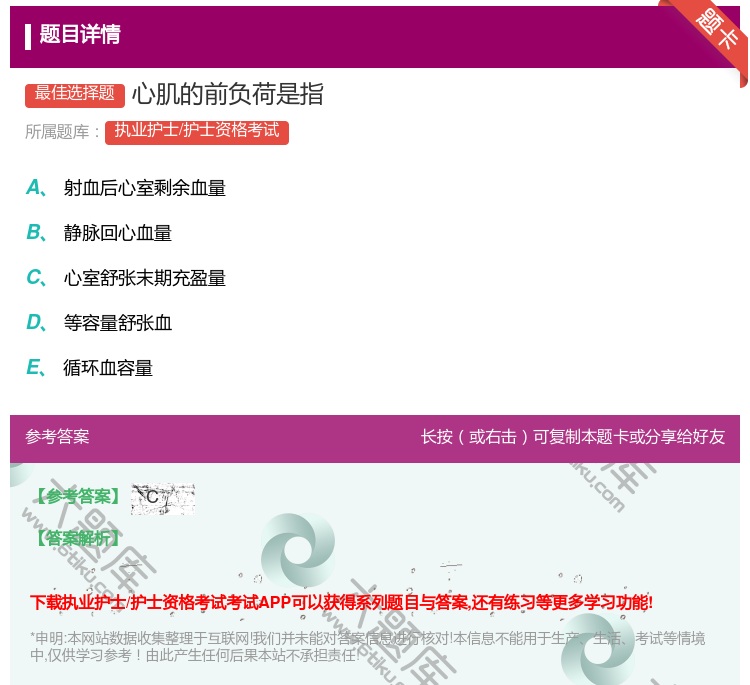Image resolution: width=750 pixels, height=685 pixels.
Task: Click the 长按（或右击）可复制本题卡 hint text
Action: pyautogui.click(x=573, y=436)
